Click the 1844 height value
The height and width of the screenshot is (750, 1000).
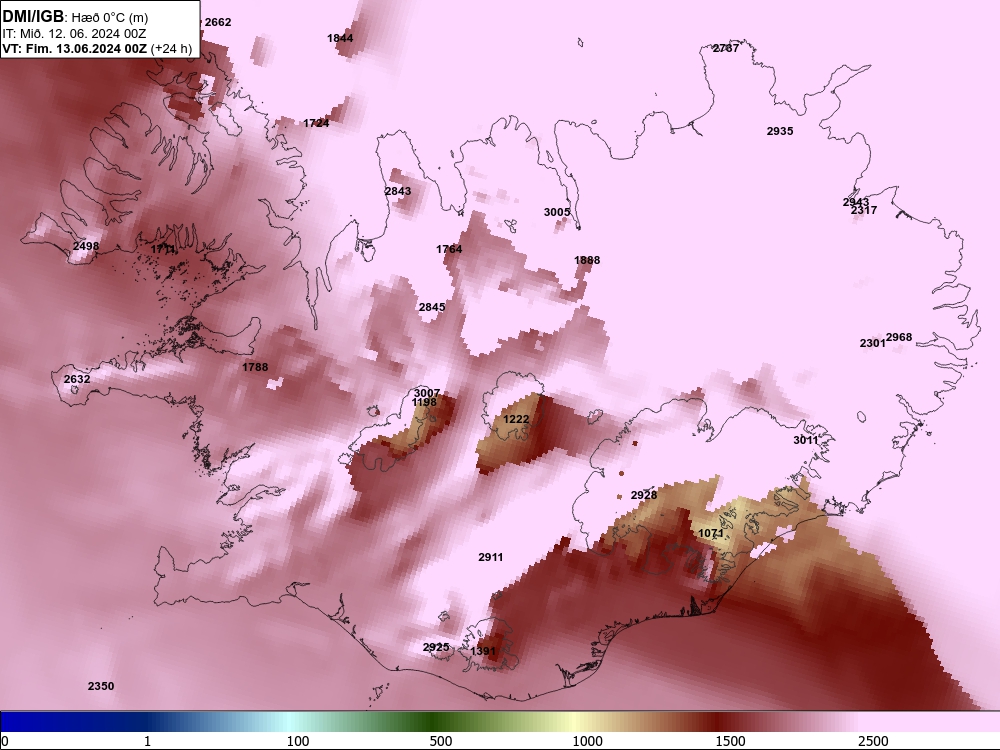(x=340, y=38)
